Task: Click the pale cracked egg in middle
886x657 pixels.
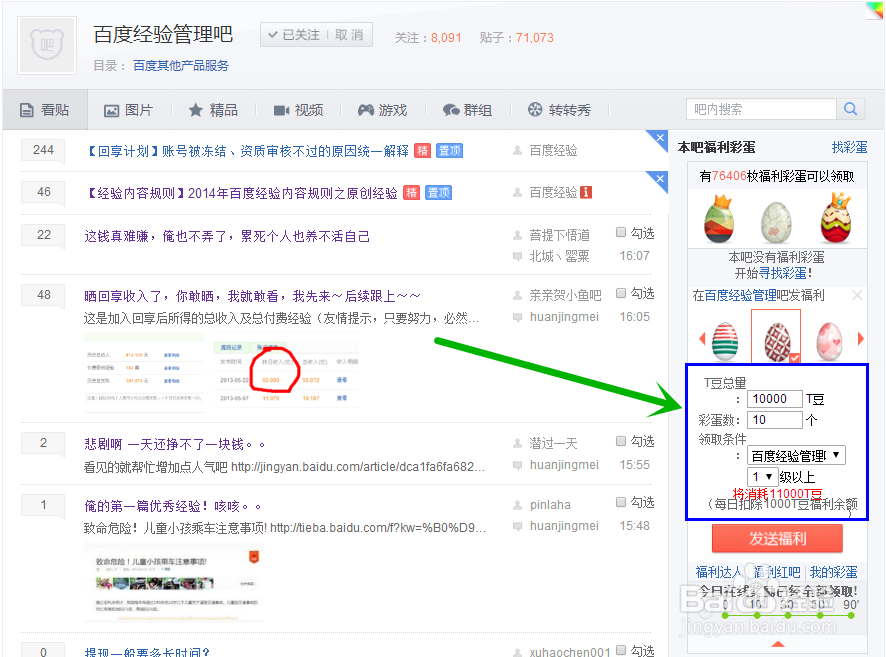Action: pos(777,222)
